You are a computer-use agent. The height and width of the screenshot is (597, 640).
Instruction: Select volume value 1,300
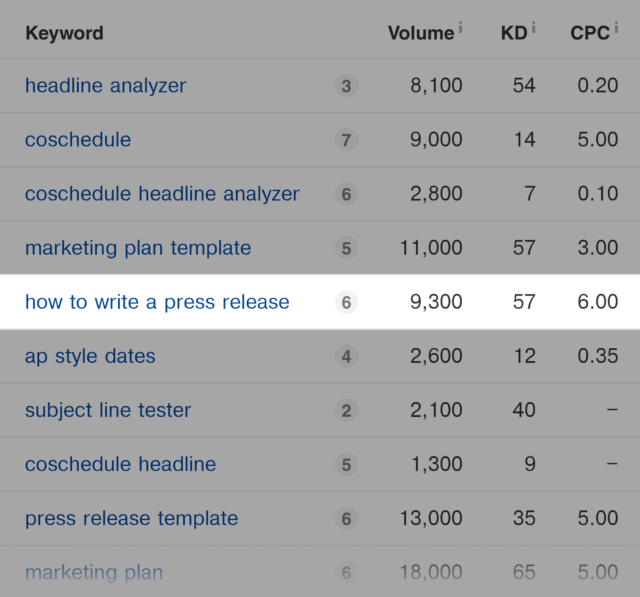(x=436, y=464)
